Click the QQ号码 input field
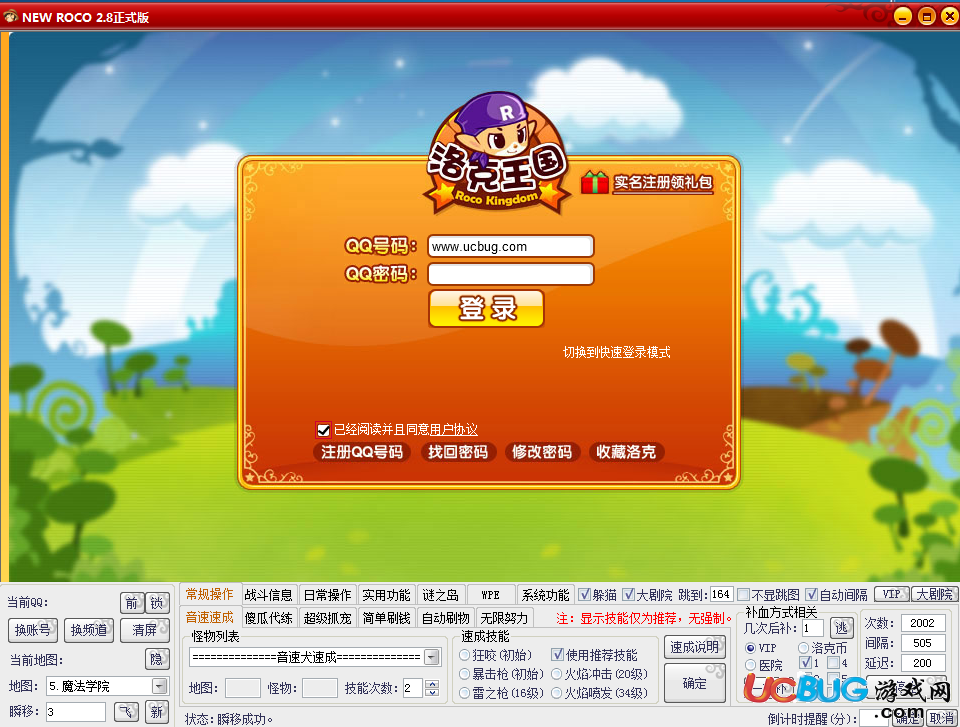The image size is (960, 727). 511,246
